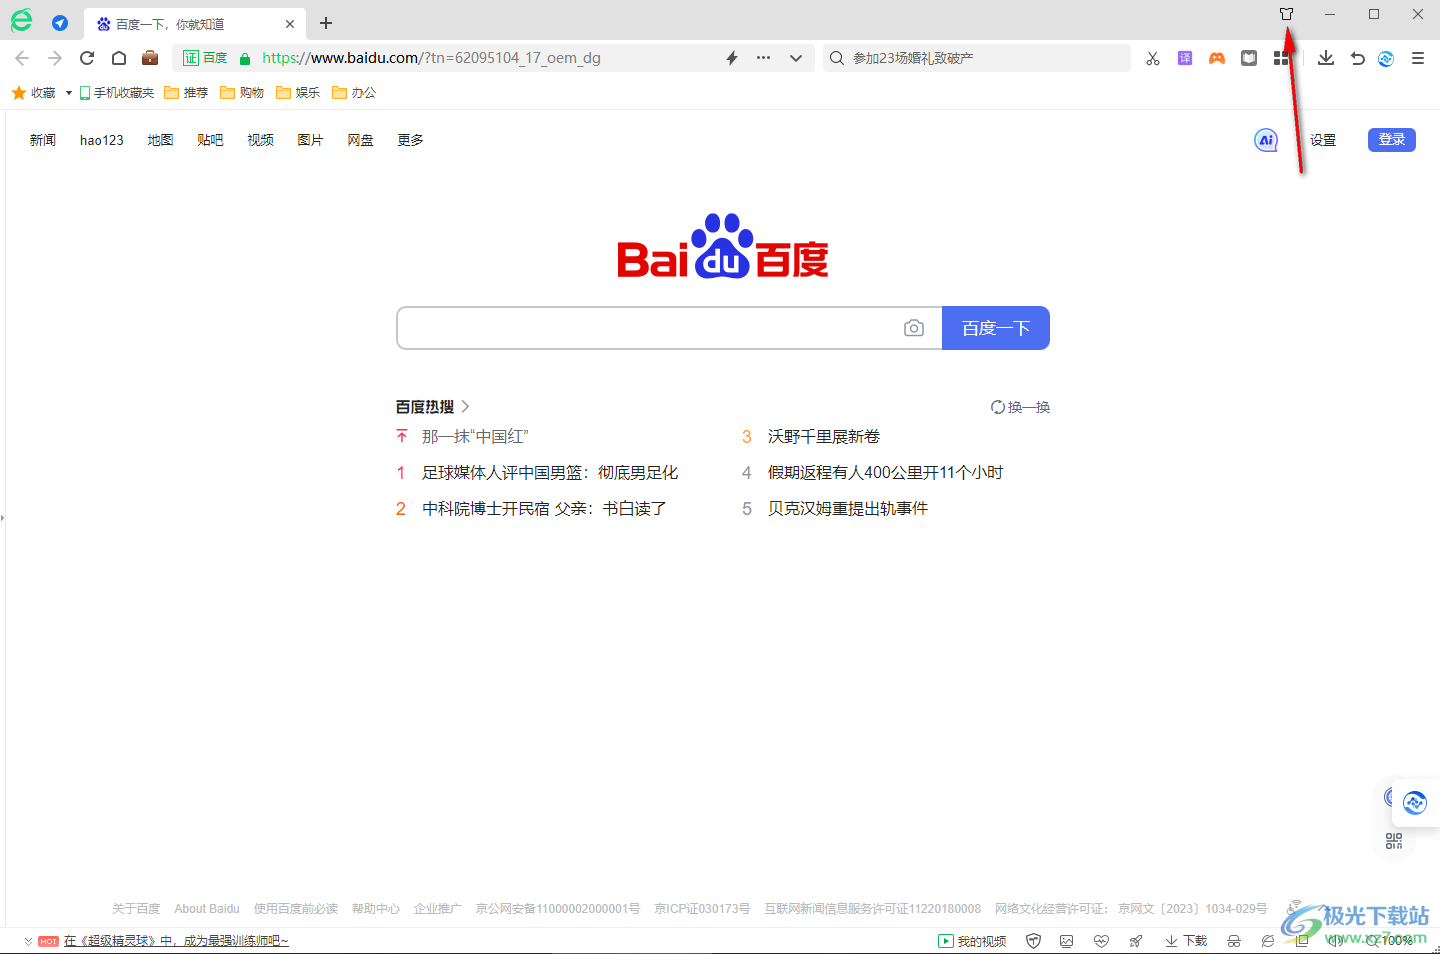This screenshot has width=1440, height=954.
Task: Open 百度热搜 heading link
Action: pyautogui.click(x=432, y=407)
